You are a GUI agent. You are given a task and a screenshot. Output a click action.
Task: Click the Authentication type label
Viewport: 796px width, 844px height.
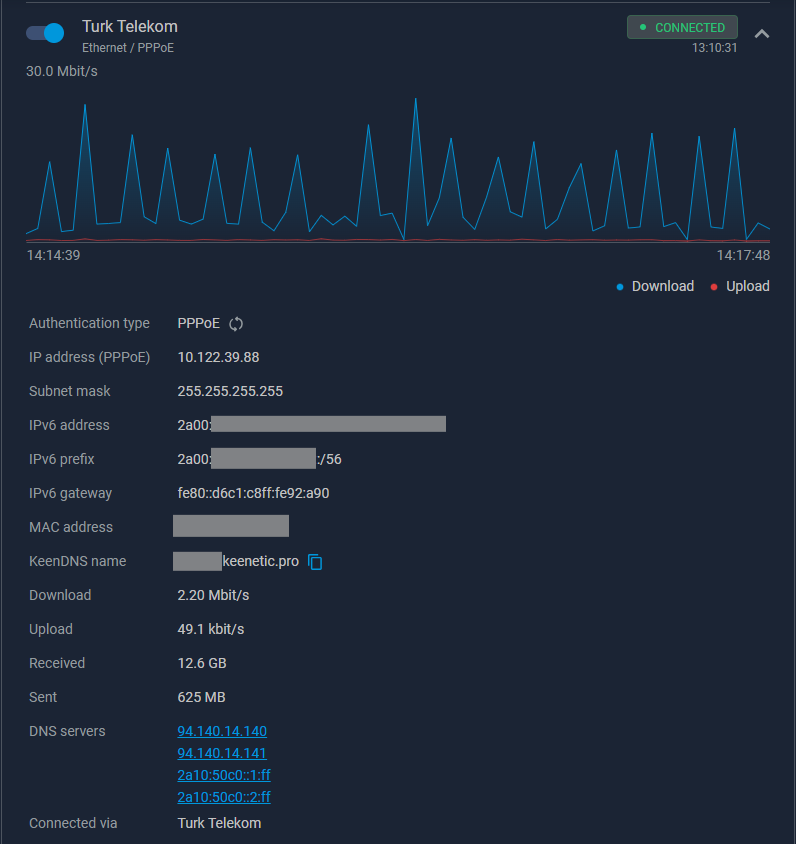pos(89,323)
